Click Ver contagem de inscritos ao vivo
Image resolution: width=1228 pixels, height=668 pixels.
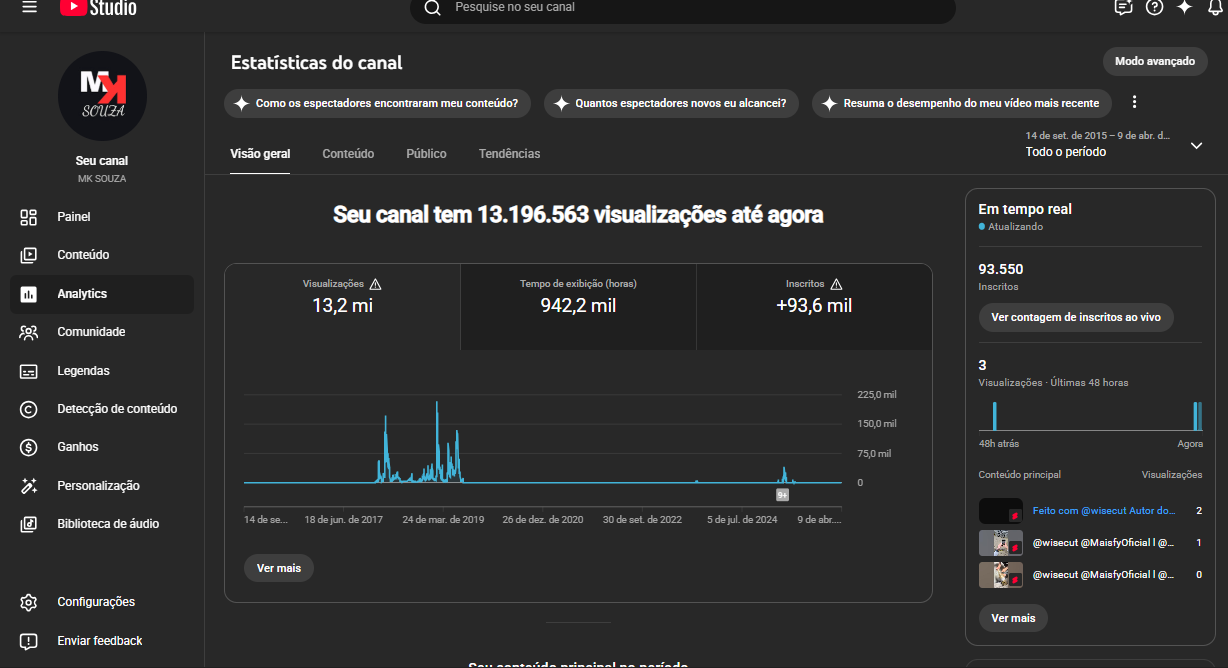(1076, 317)
